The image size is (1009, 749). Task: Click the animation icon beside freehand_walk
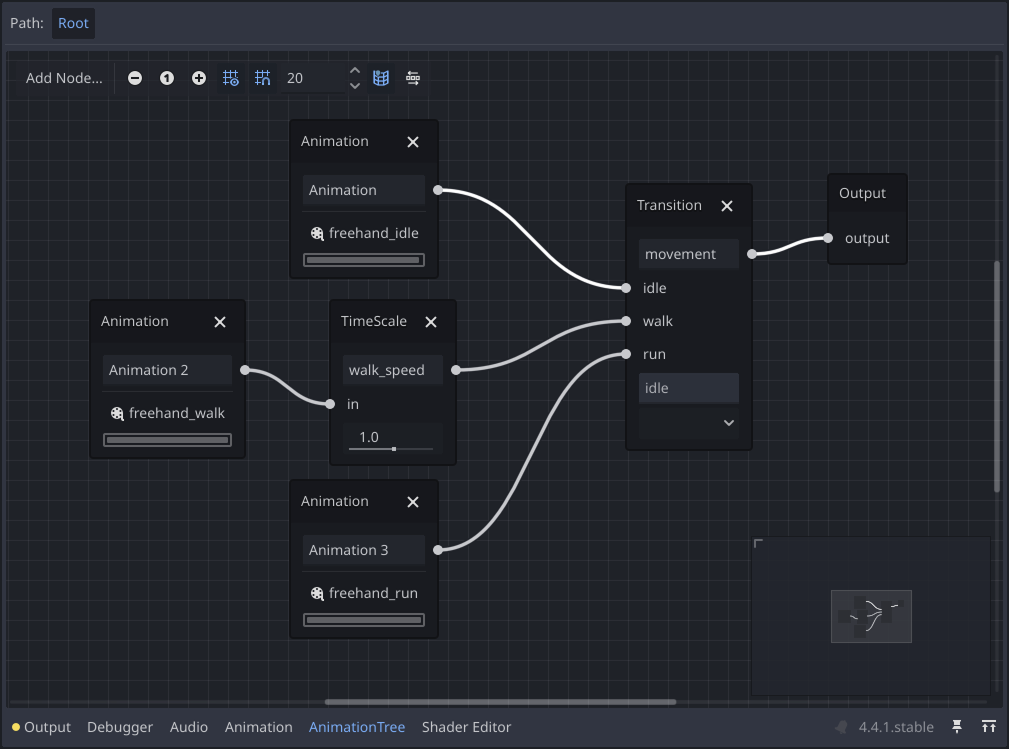[x=117, y=414]
